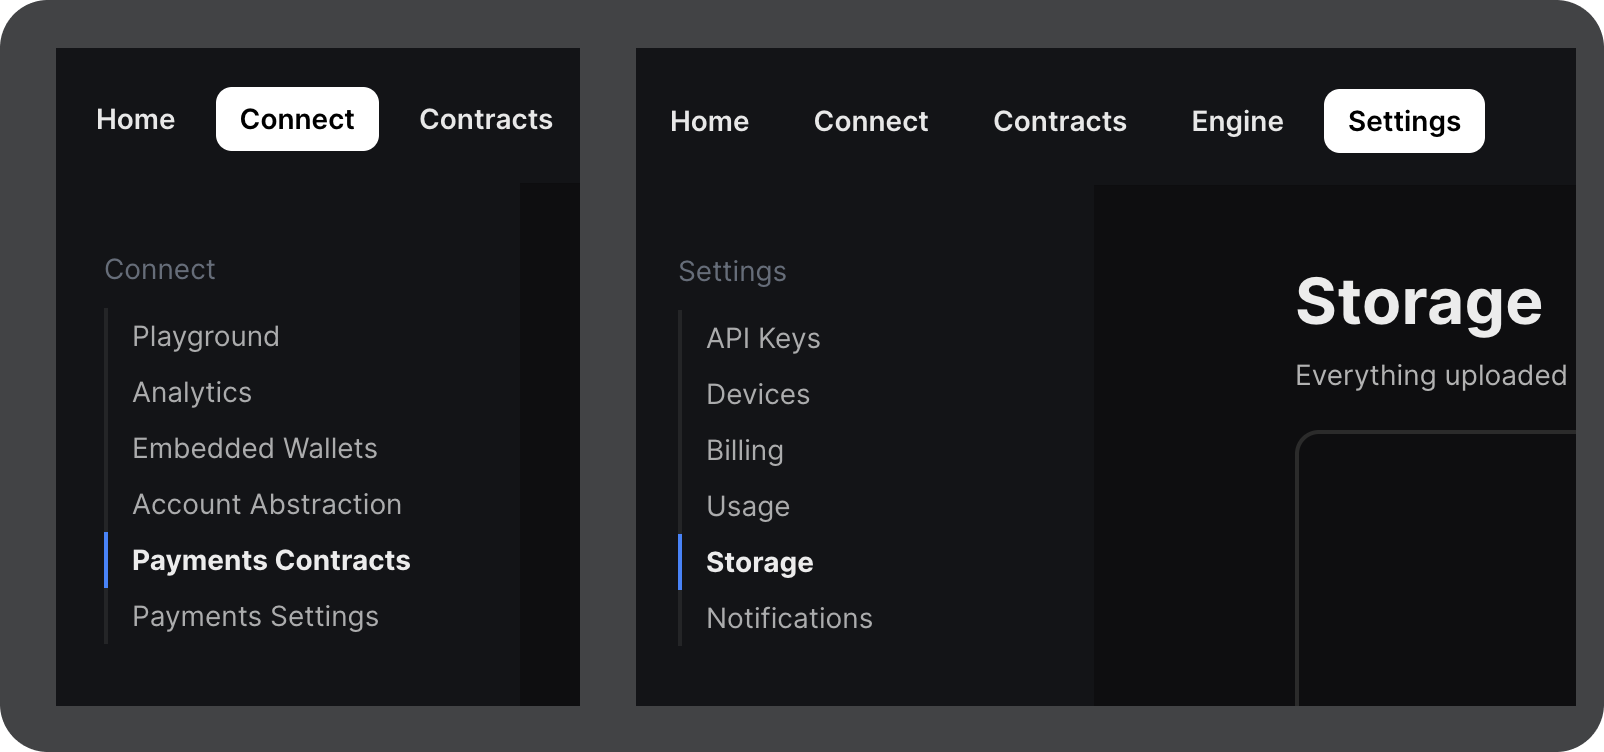Viewport: 1604px width, 752px height.
Task: Open Payments Settings sidebar link
Action: 255,616
